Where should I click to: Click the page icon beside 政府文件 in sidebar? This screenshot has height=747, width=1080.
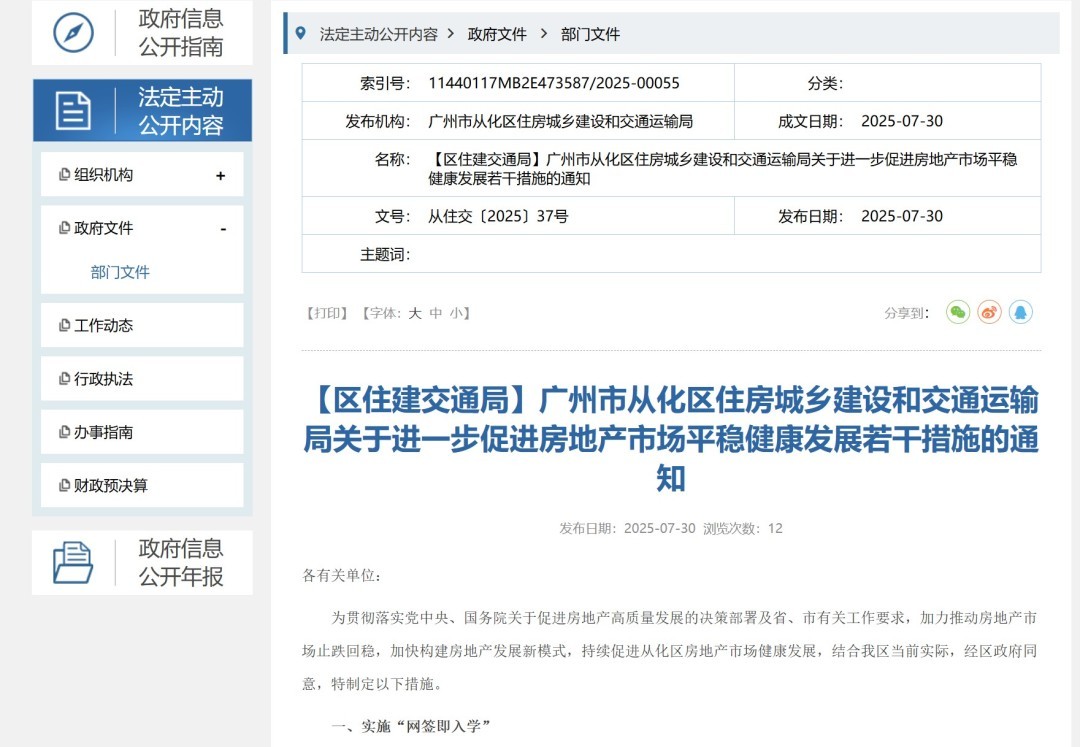pyautogui.click(x=64, y=228)
